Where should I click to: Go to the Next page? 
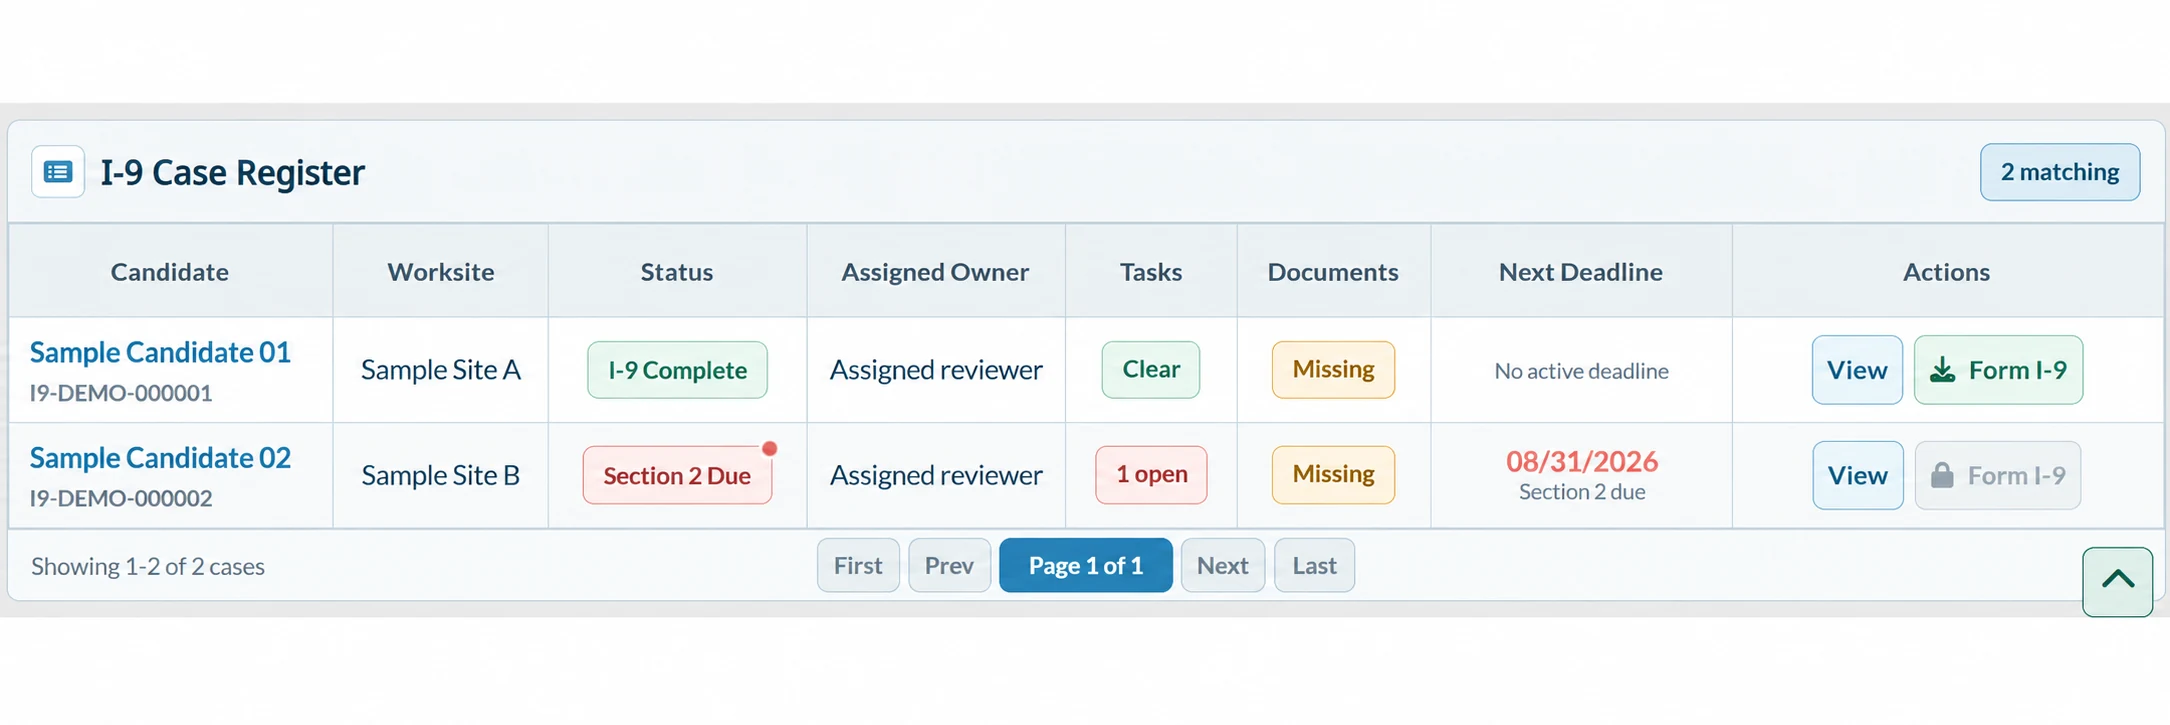click(x=1223, y=565)
